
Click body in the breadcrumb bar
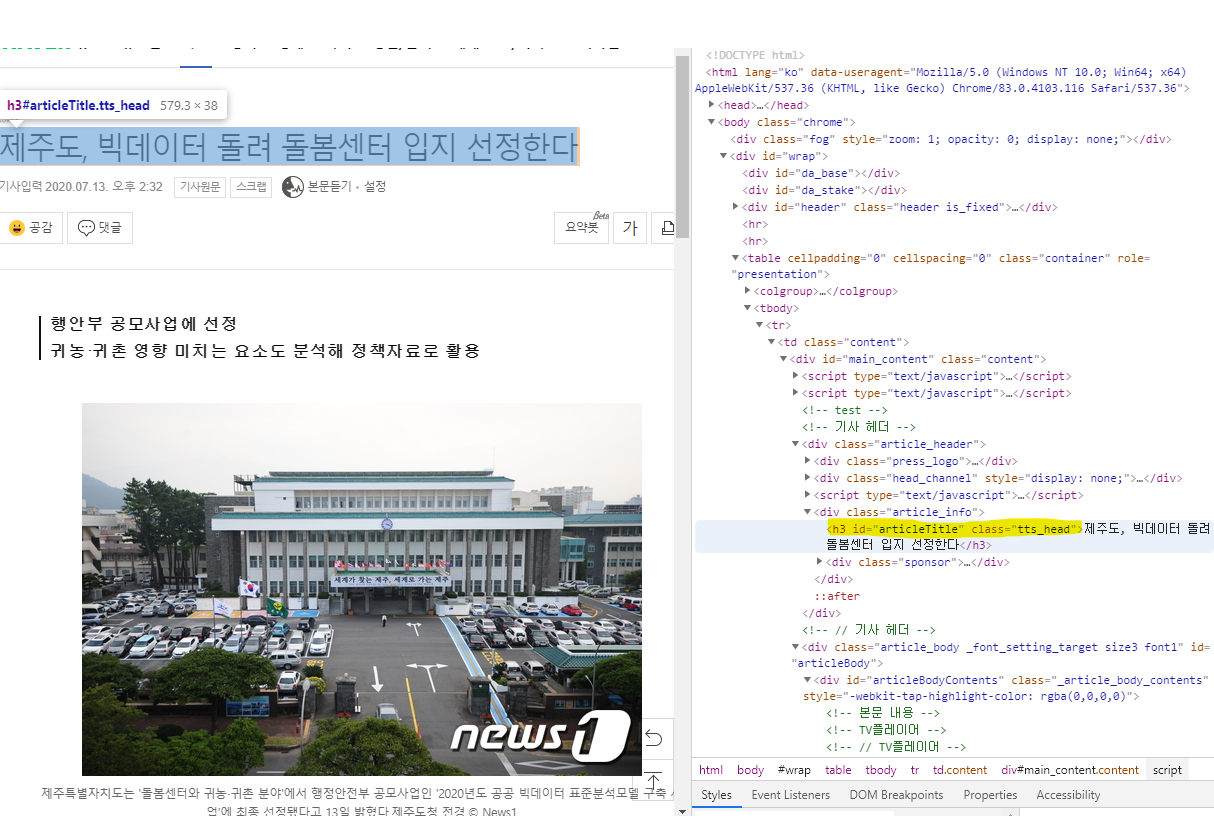[x=750, y=770]
